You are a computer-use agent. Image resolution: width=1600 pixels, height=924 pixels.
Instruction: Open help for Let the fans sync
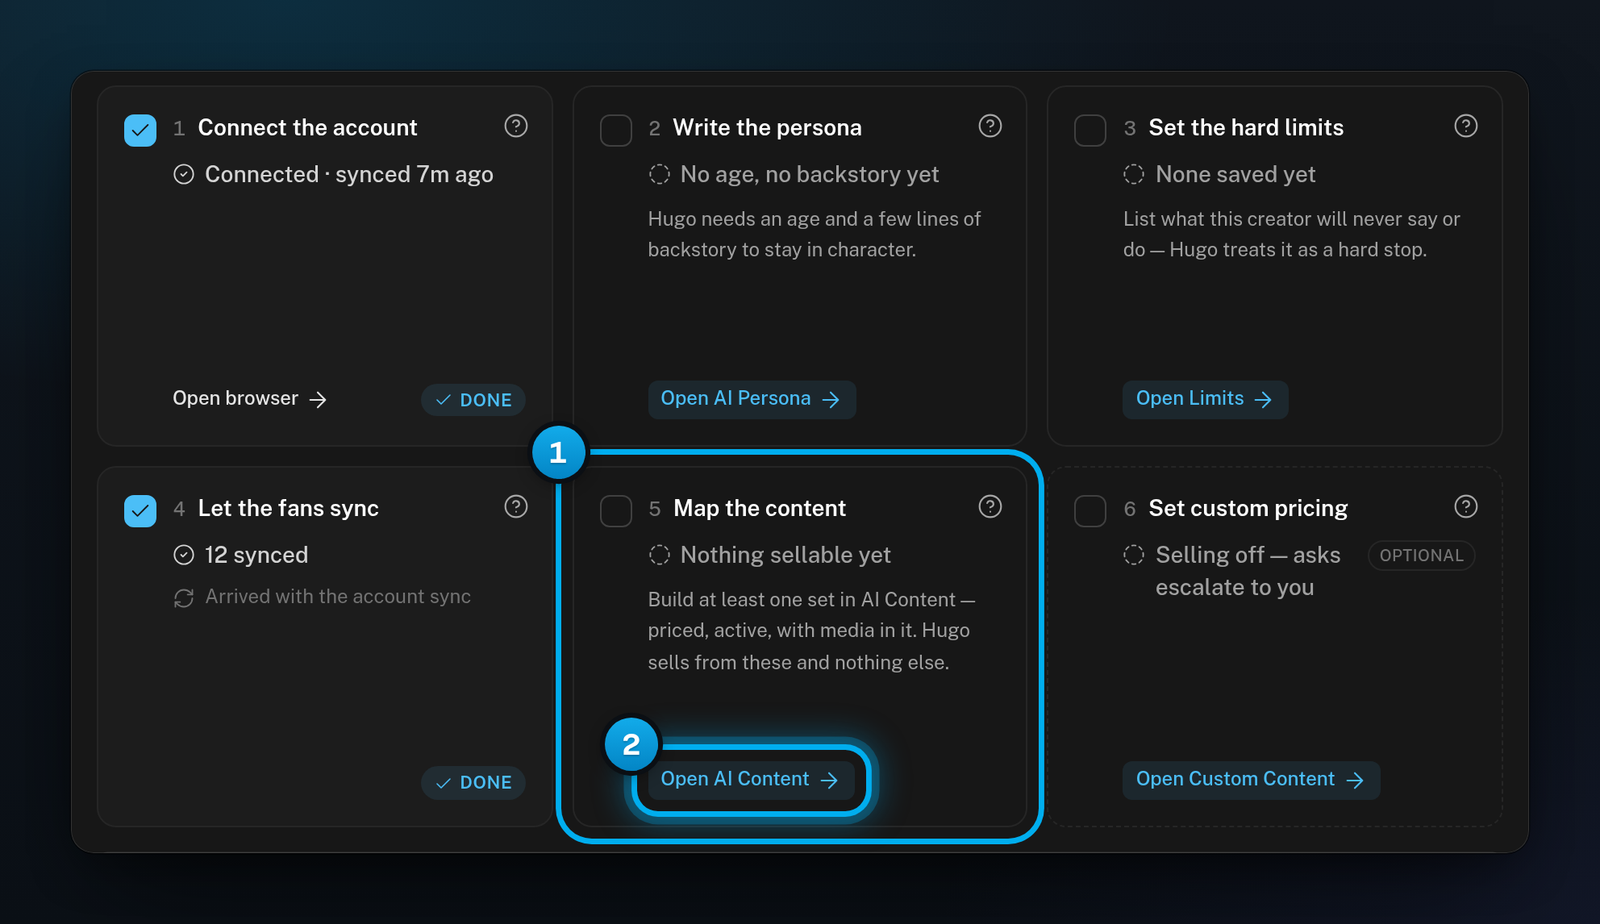pos(516,507)
